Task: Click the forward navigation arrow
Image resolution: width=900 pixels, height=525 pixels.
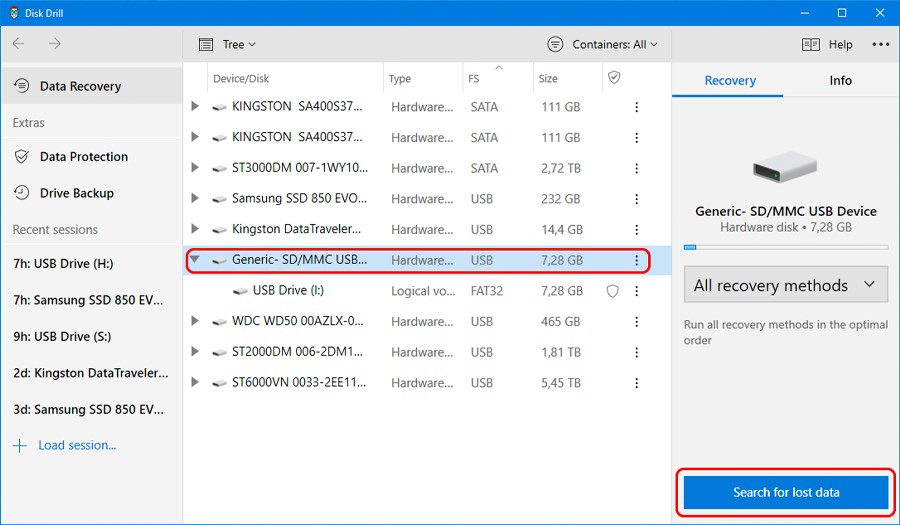Action: 54,44
